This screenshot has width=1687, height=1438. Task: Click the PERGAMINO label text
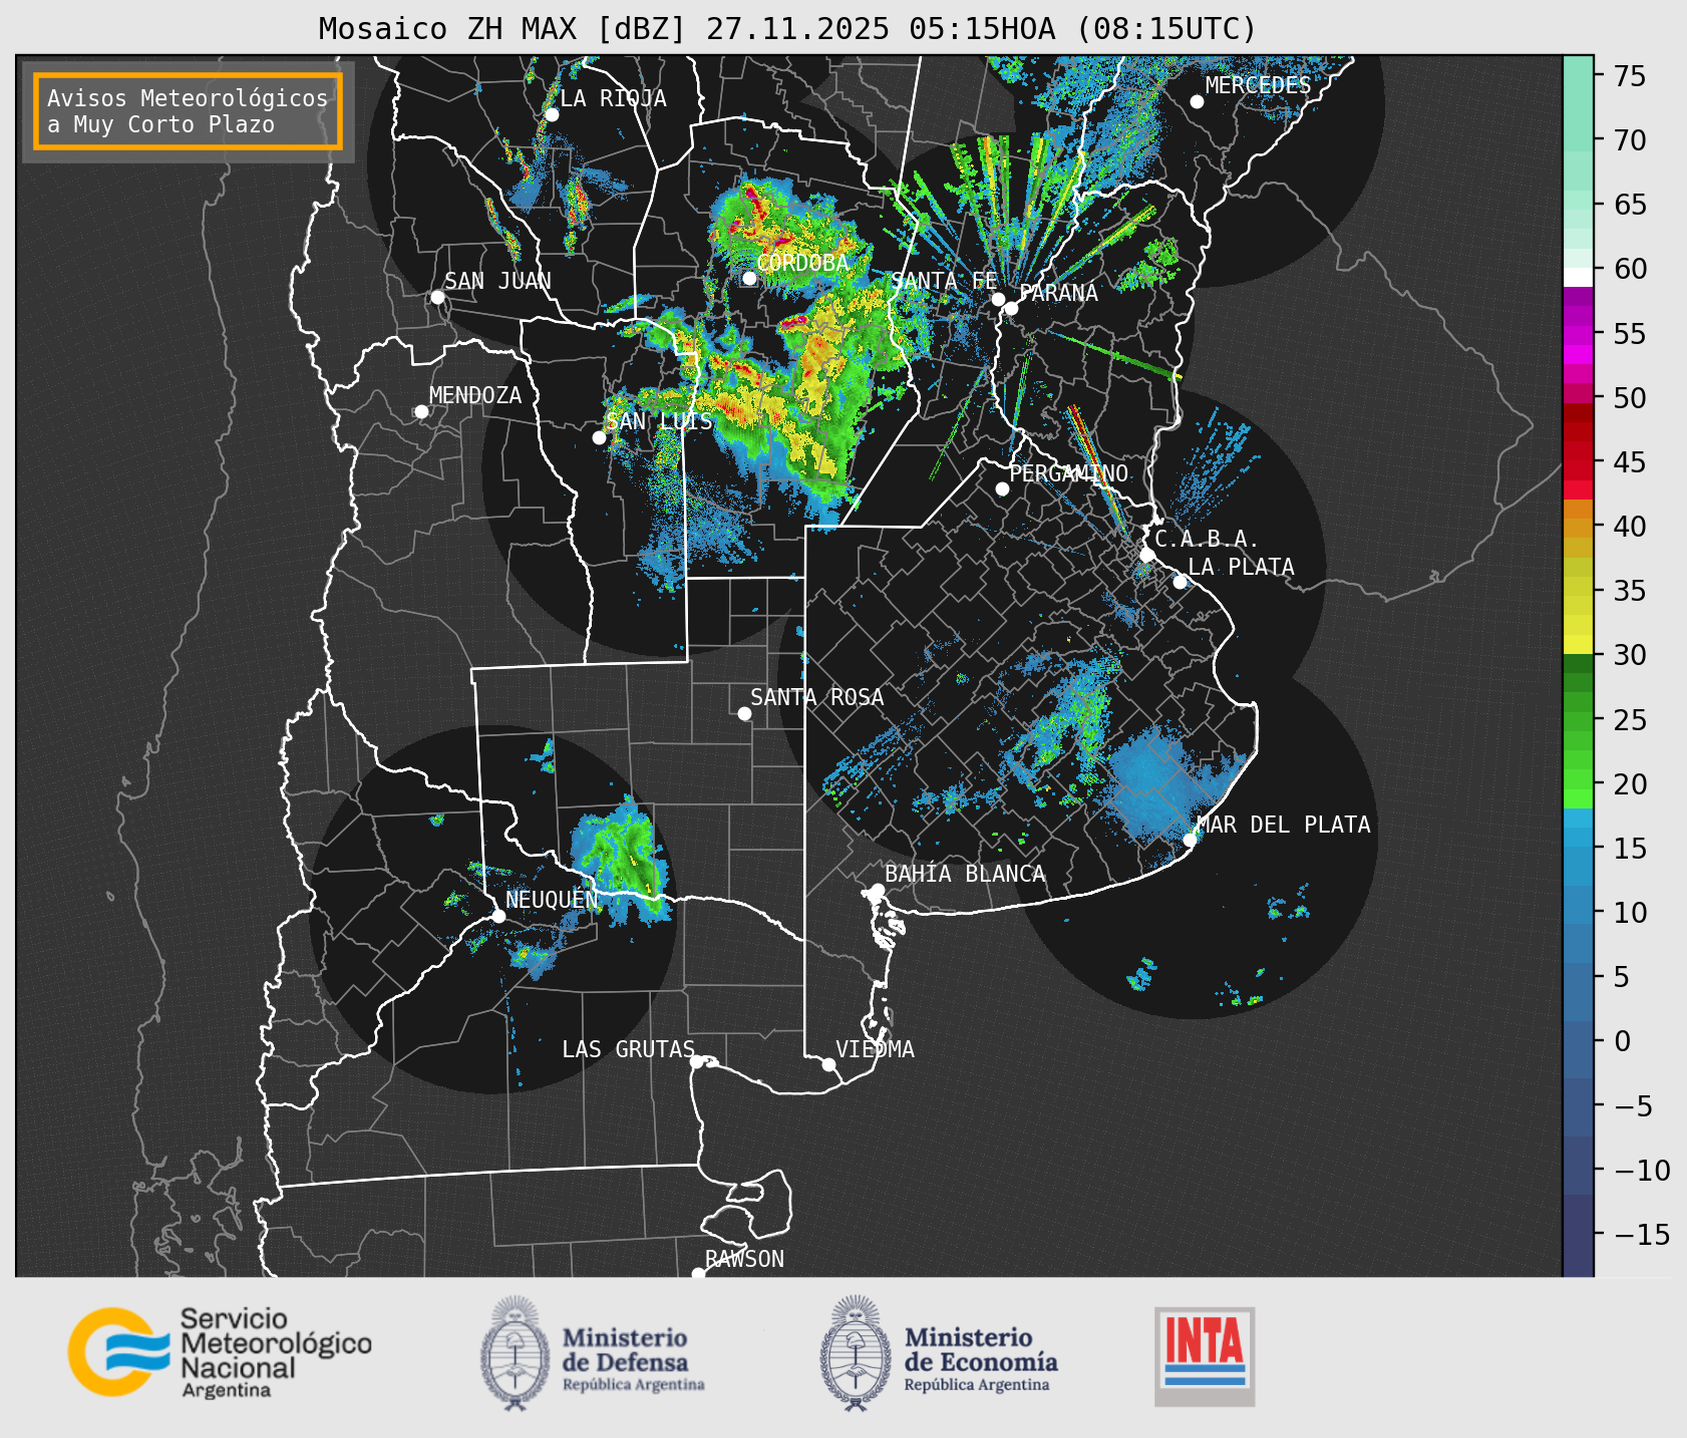[x=1068, y=473]
